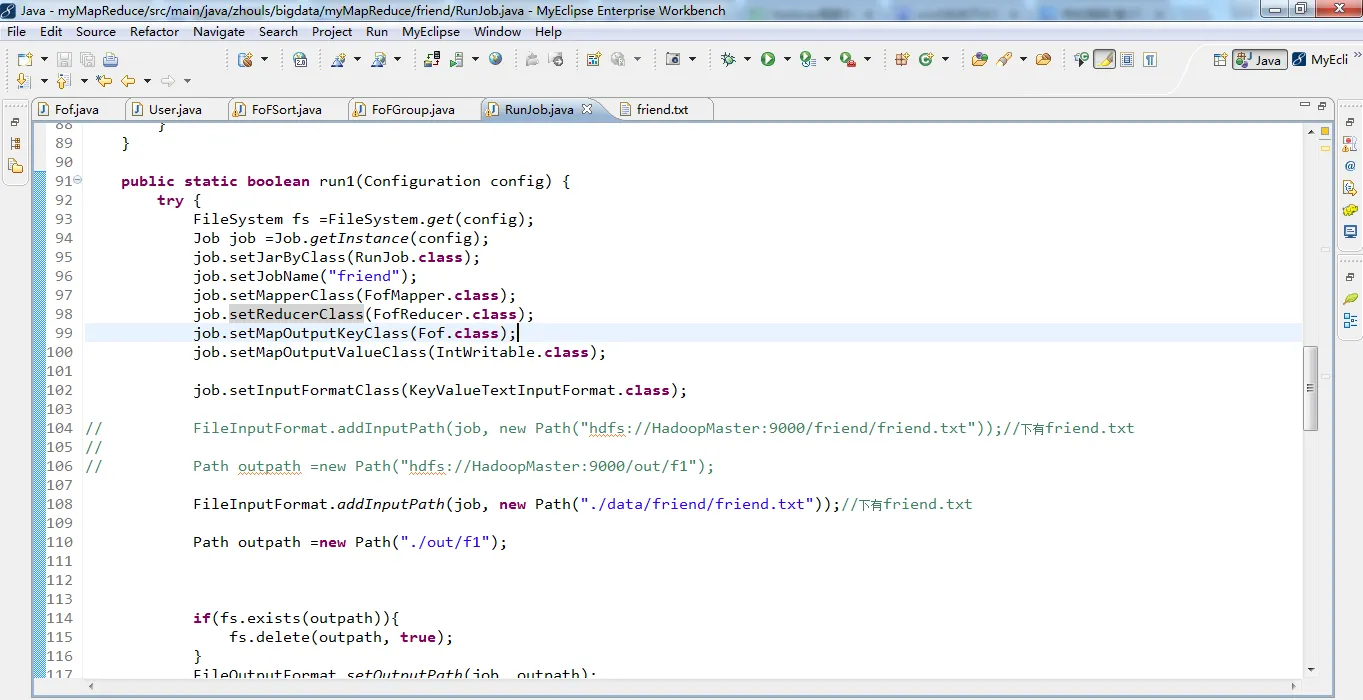Collapse the run1 method fold at line 91

click(78, 181)
